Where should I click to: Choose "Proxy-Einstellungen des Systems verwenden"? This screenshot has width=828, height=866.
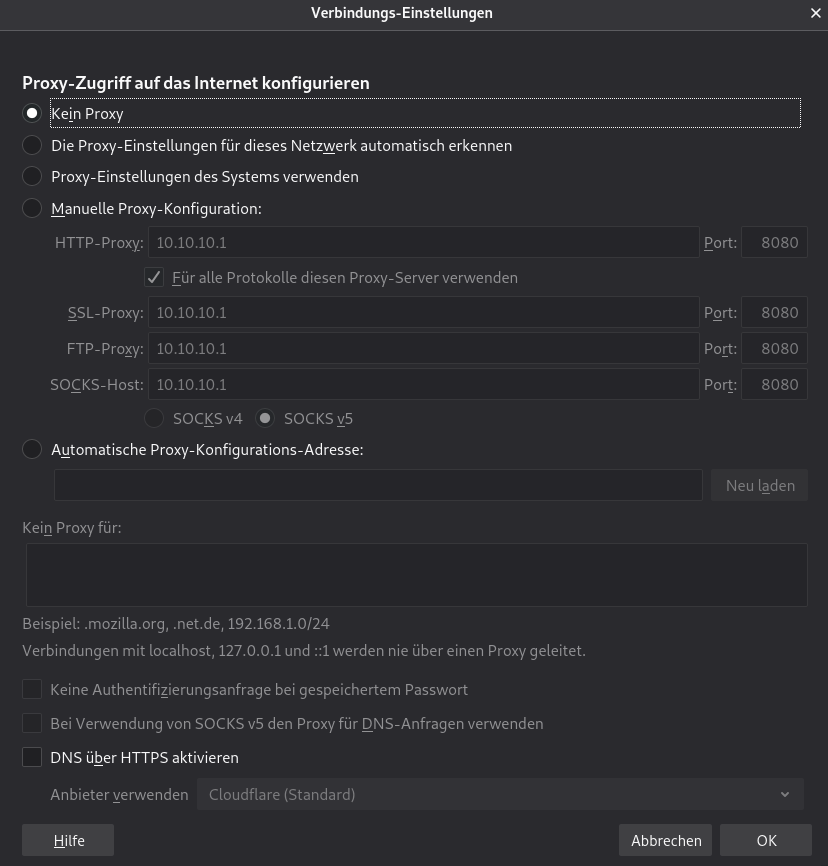click(31, 176)
